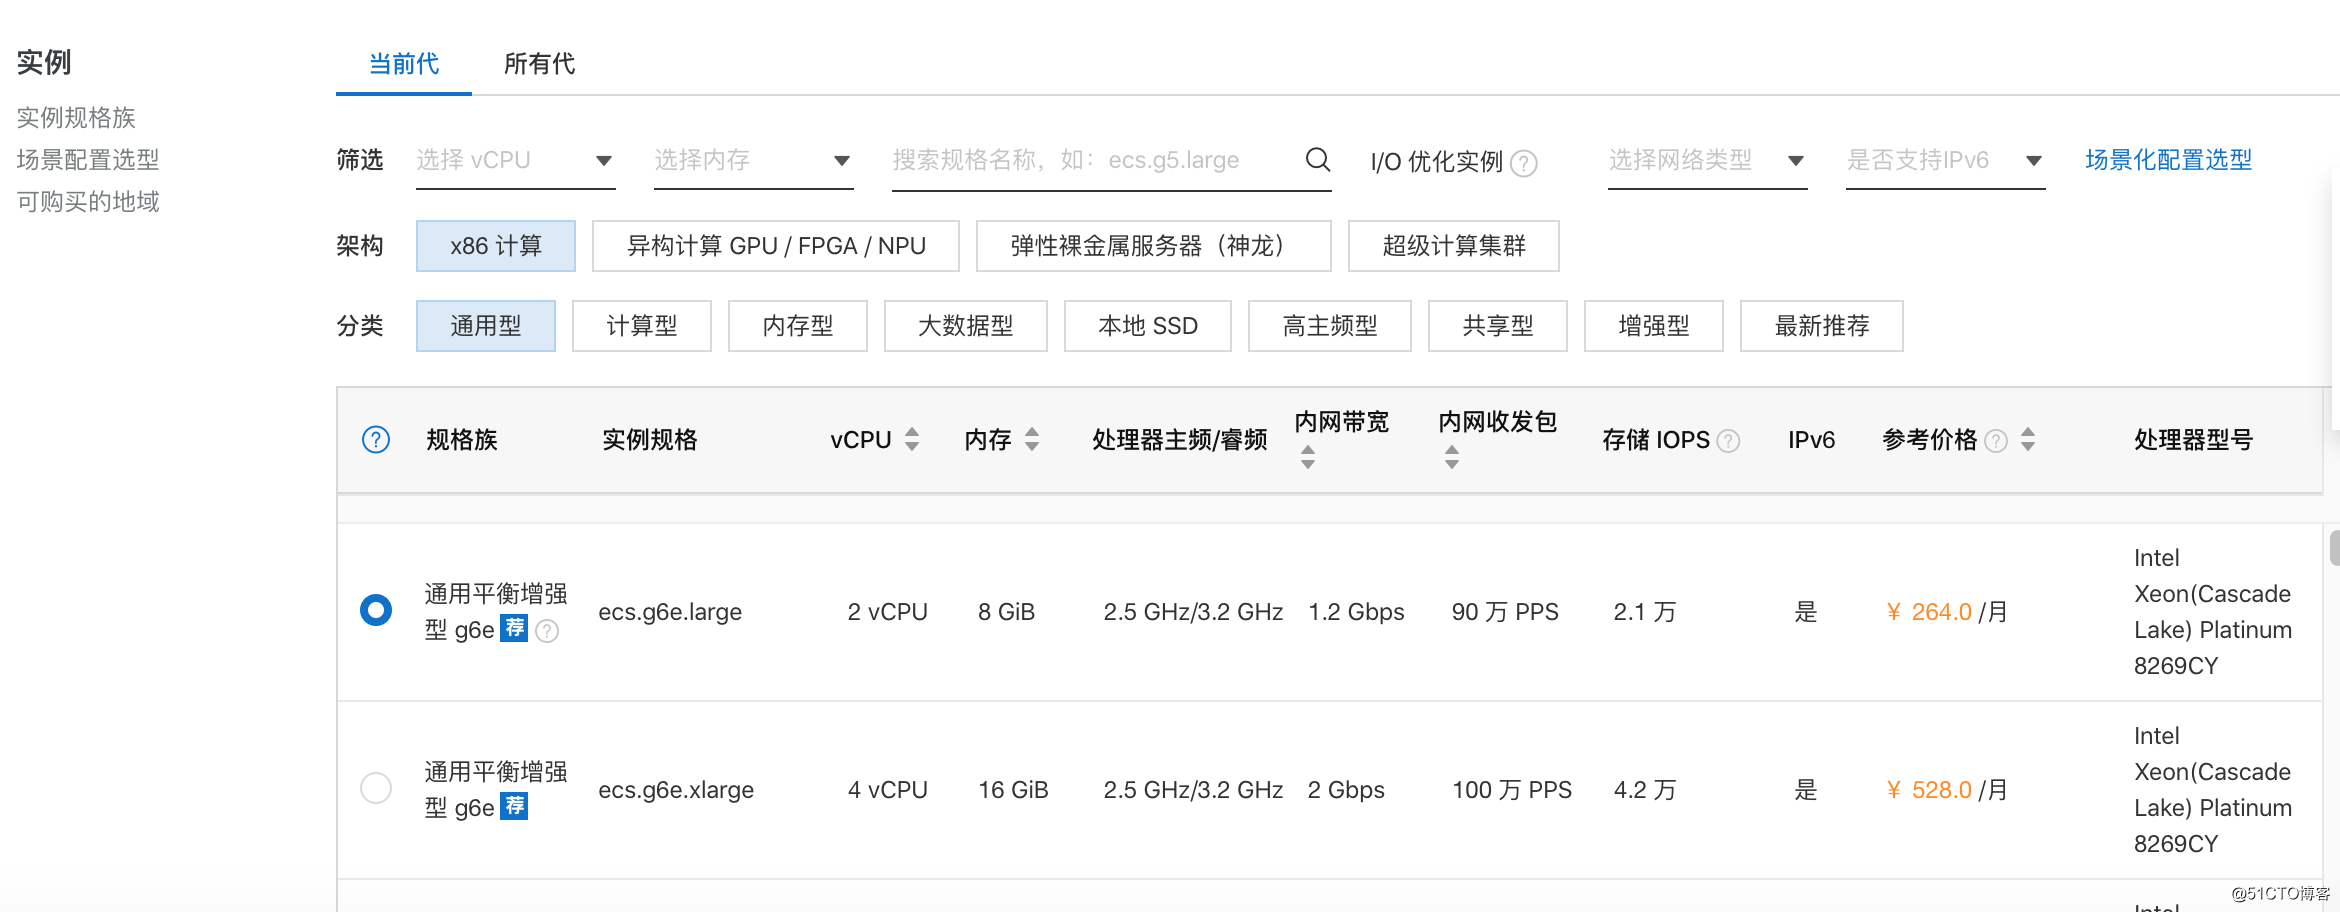Click price ¥ 528.0 /月

[1946, 790]
